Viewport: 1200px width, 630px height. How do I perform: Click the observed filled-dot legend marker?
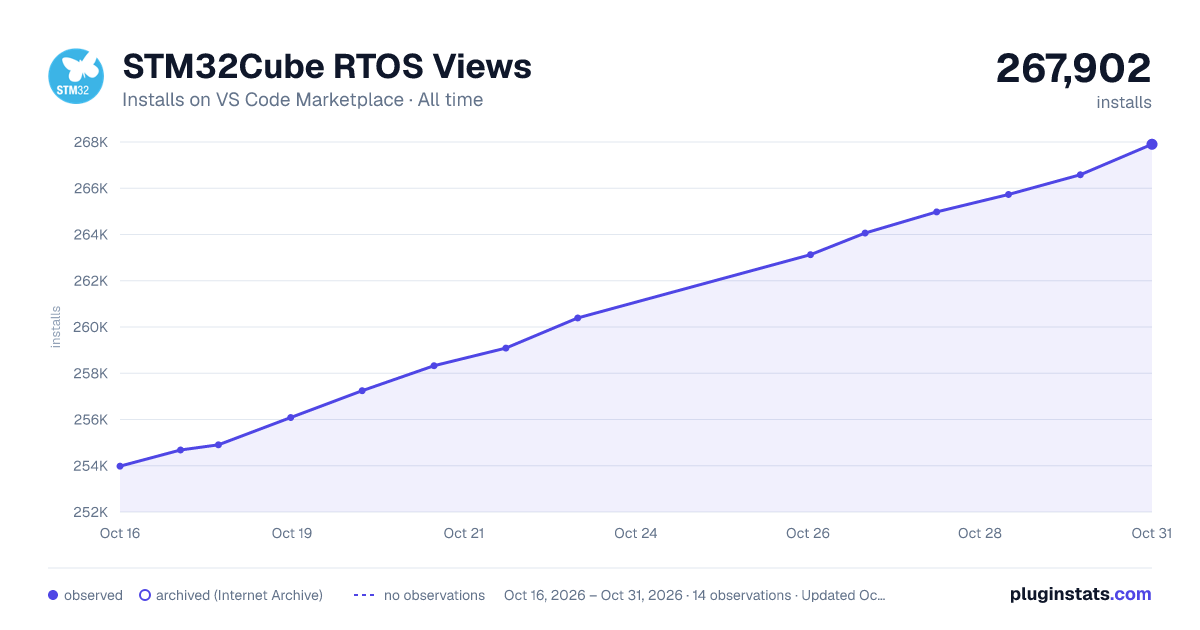[x=53, y=595]
